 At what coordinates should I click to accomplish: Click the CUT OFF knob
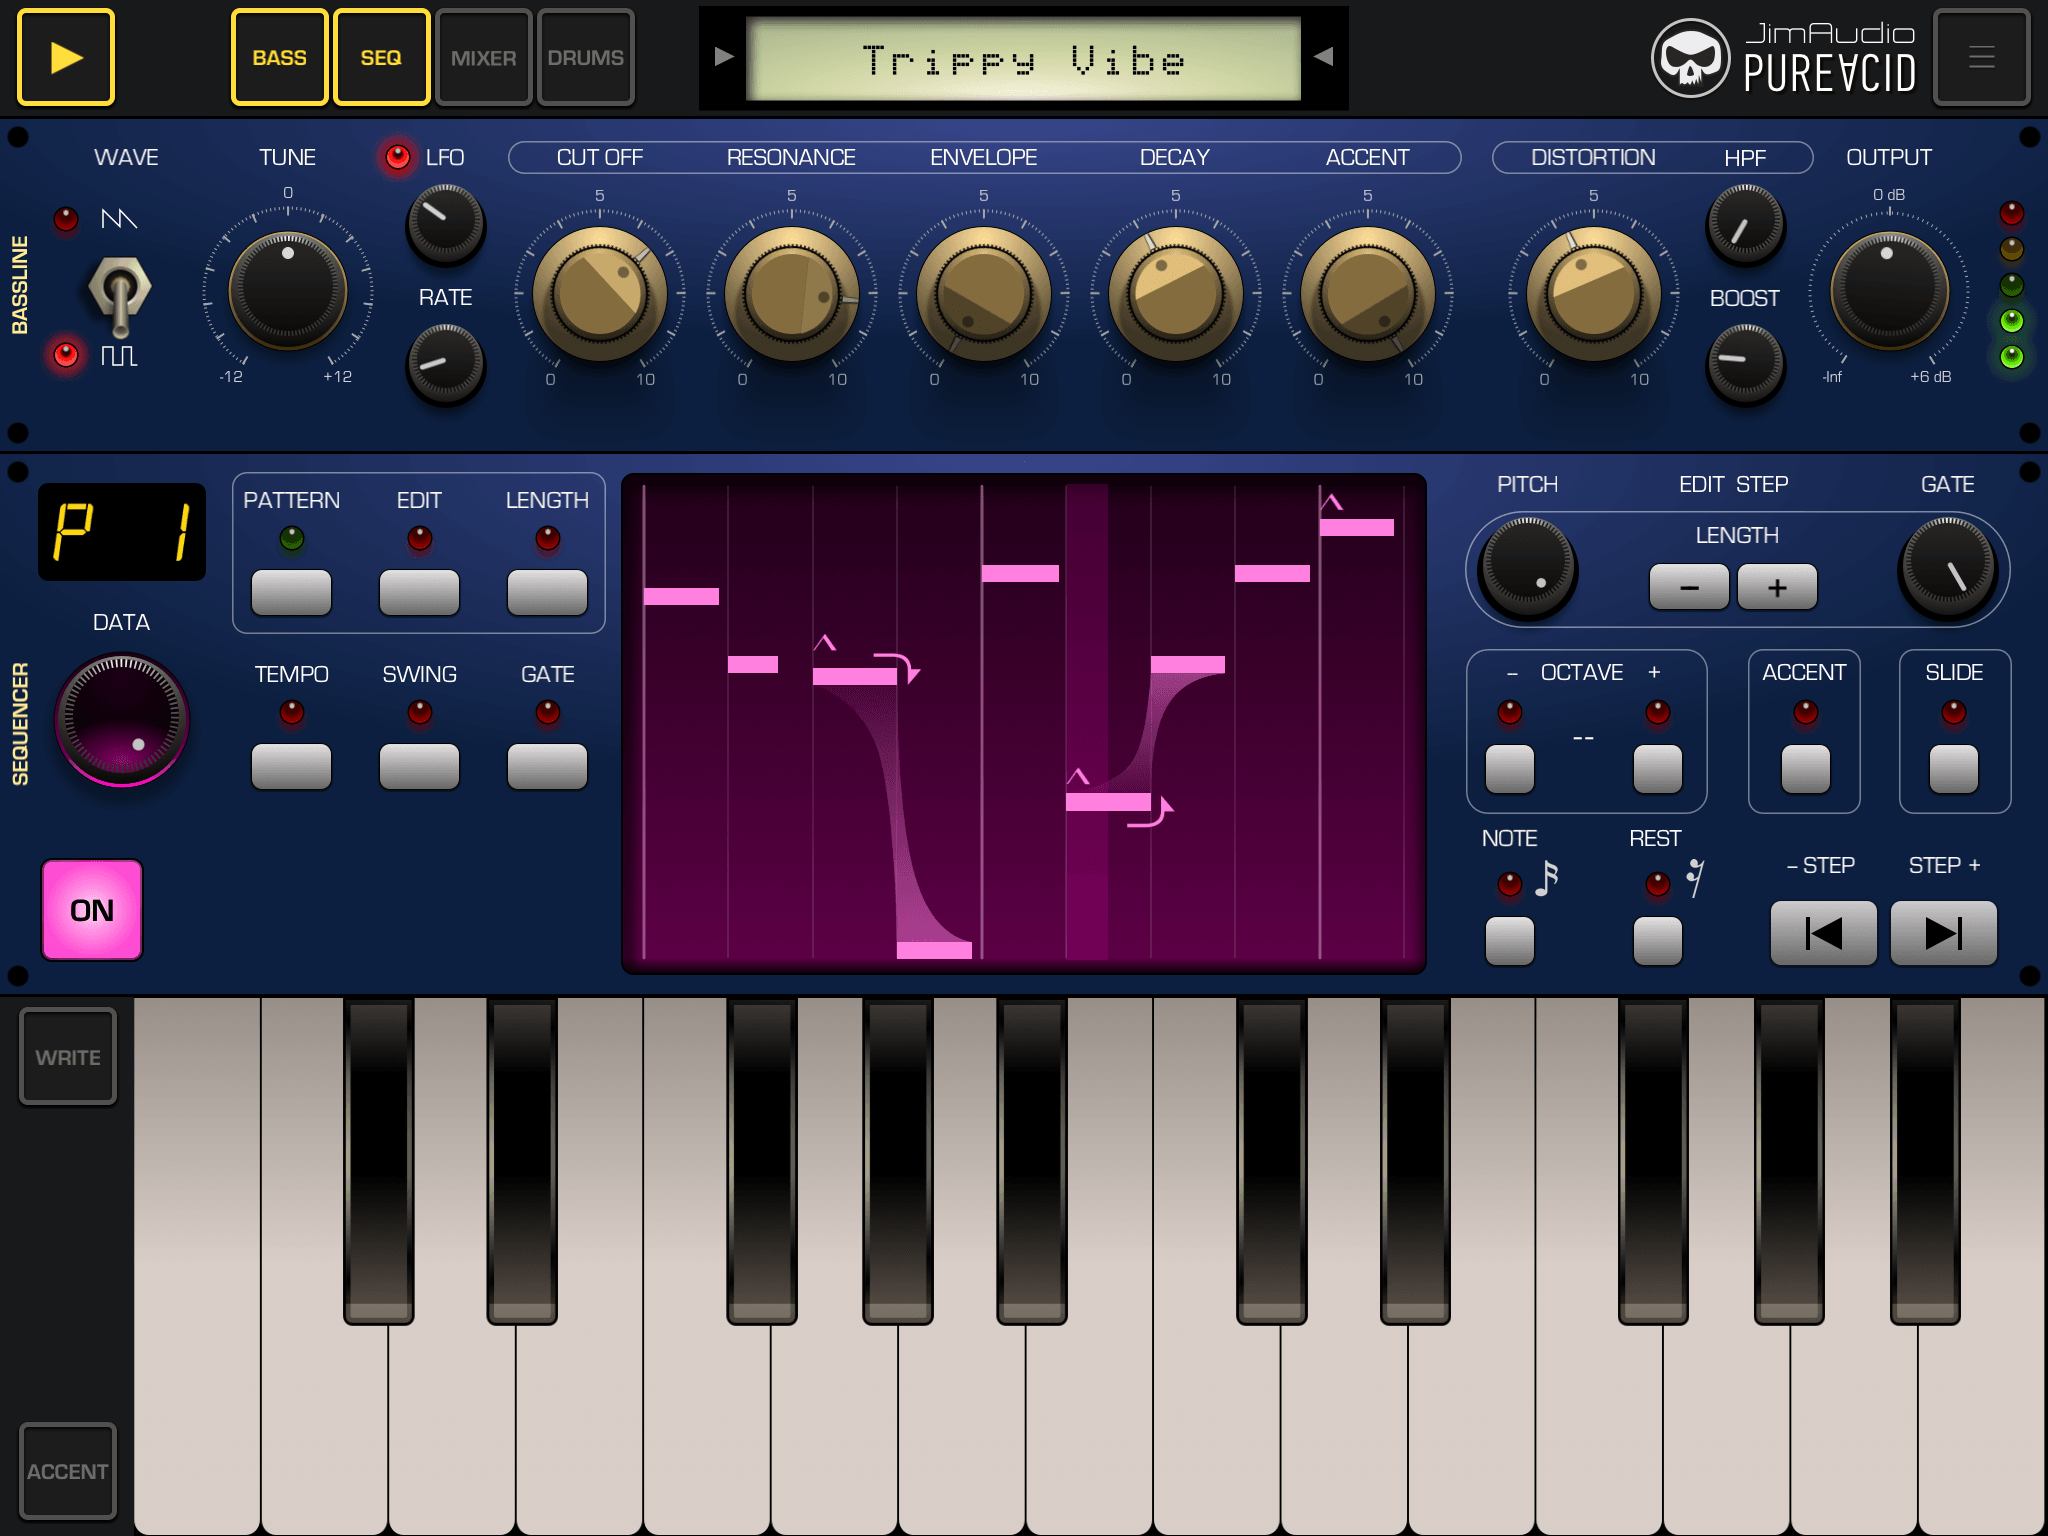pyautogui.click(x=599, y=294)
